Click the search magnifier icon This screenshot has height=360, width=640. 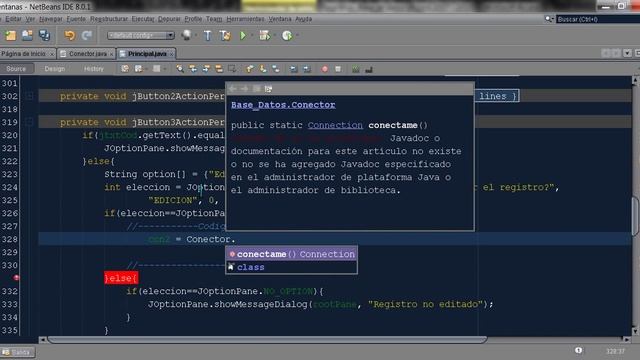(x=549, y=19)
